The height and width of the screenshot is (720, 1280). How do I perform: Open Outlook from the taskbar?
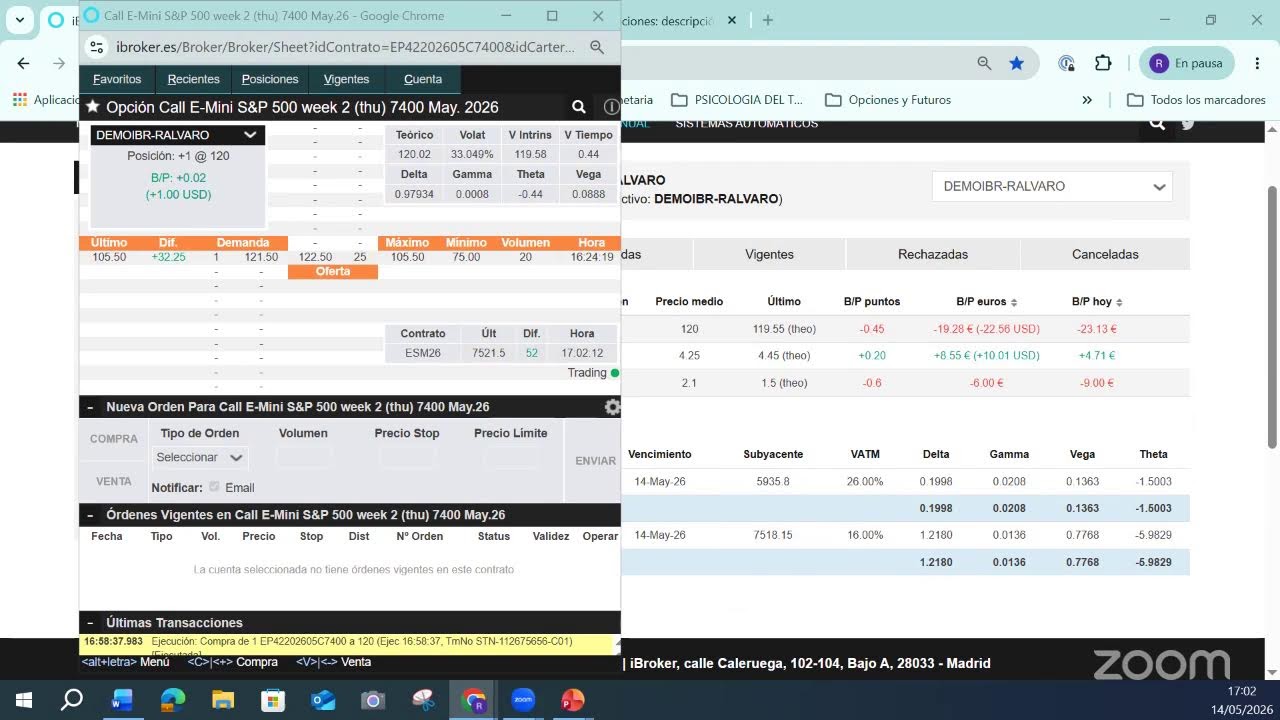(323, 700)
